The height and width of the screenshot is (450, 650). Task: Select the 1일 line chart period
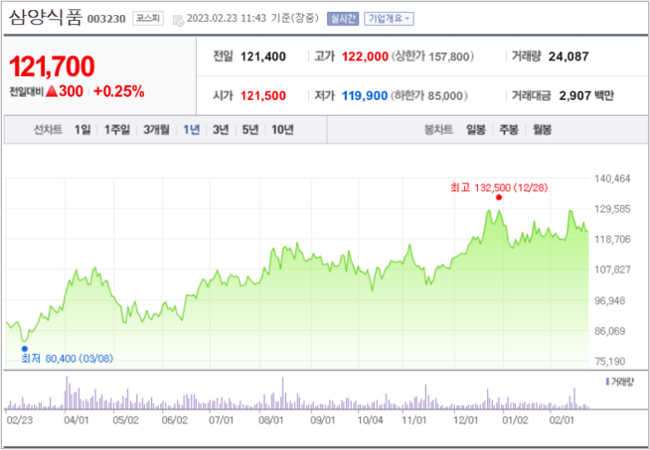(x=82, y=130)
